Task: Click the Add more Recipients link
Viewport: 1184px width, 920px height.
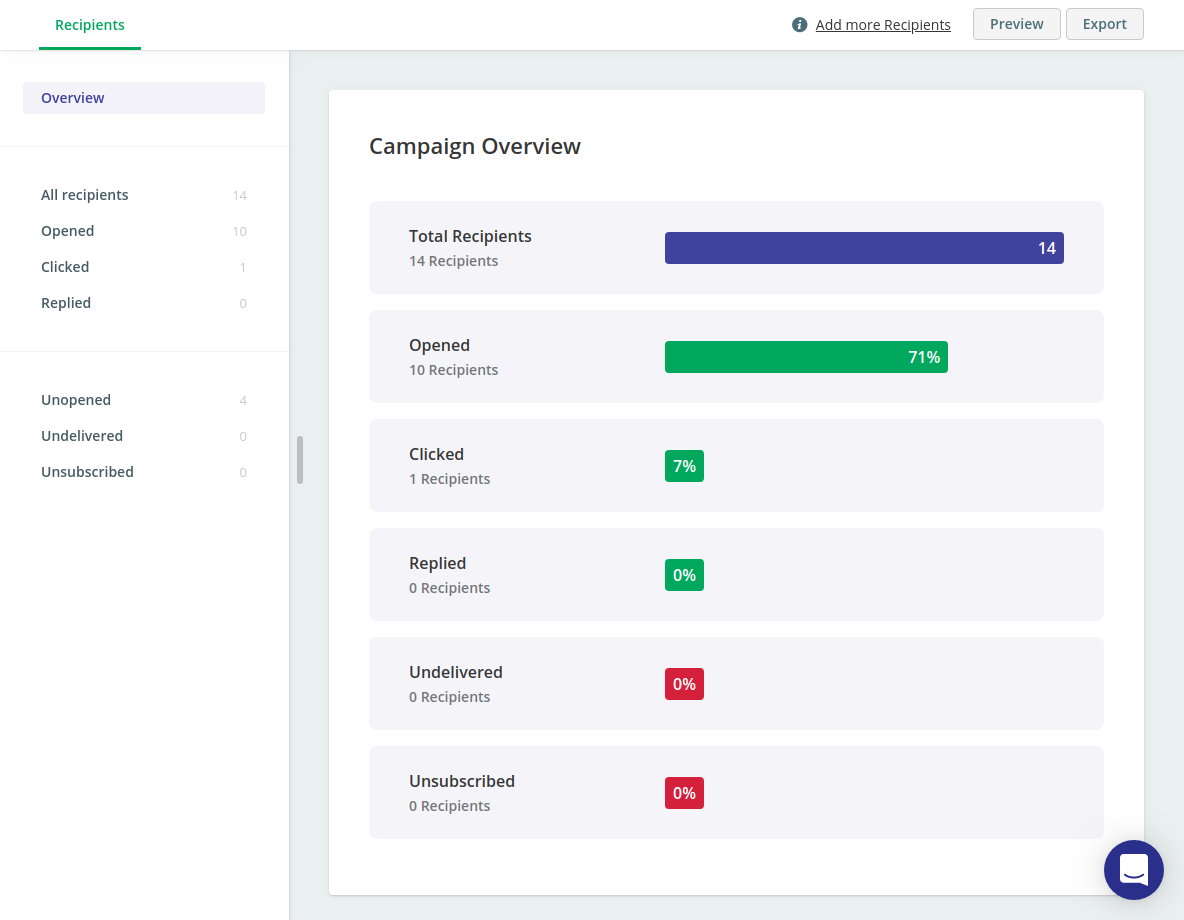Action: click(883, 25)
